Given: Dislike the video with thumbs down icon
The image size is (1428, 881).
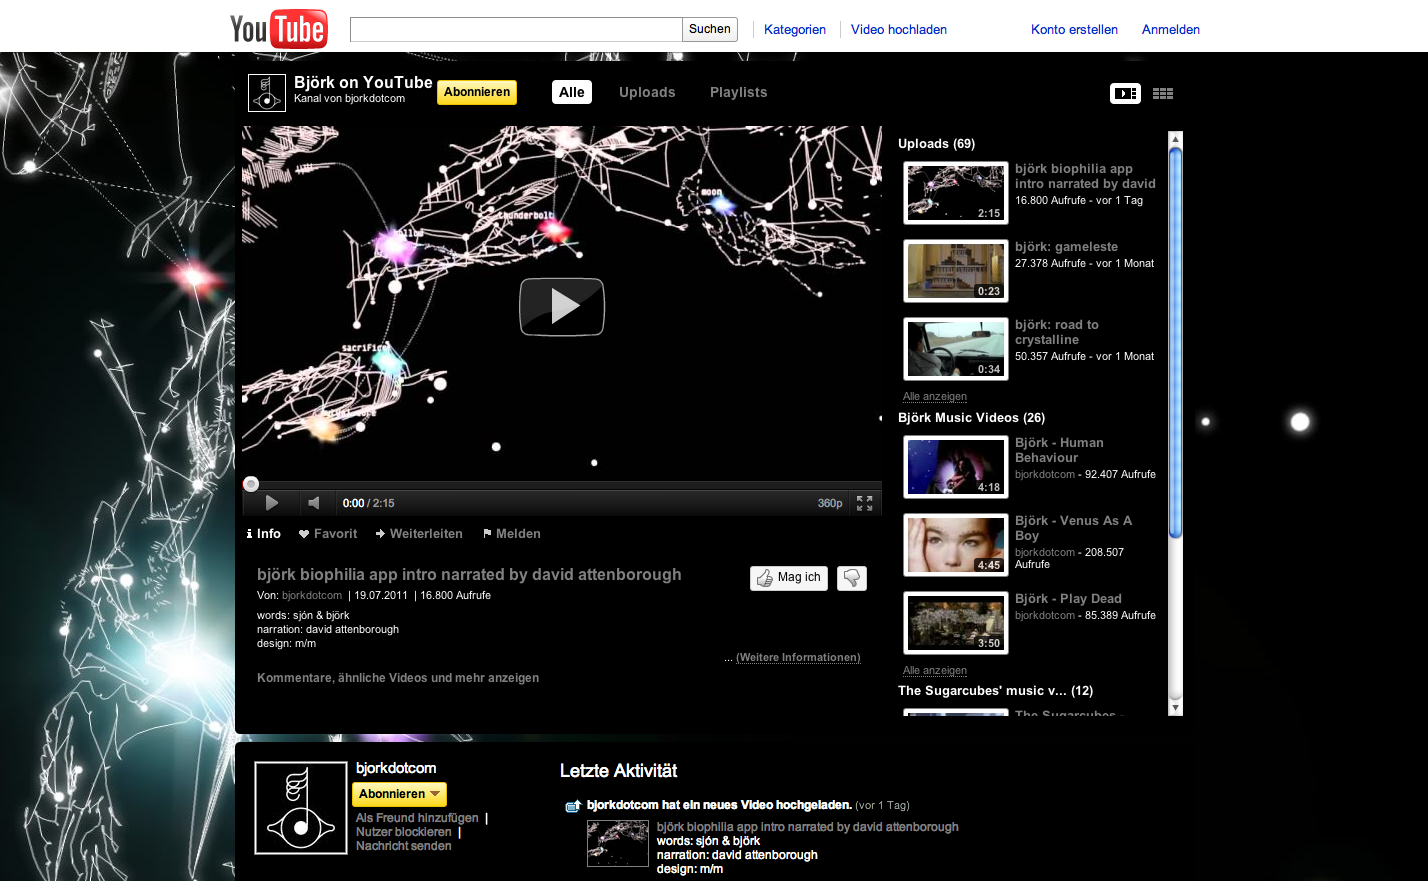Looking at the screenshot, I should click(x=852, y=578).
